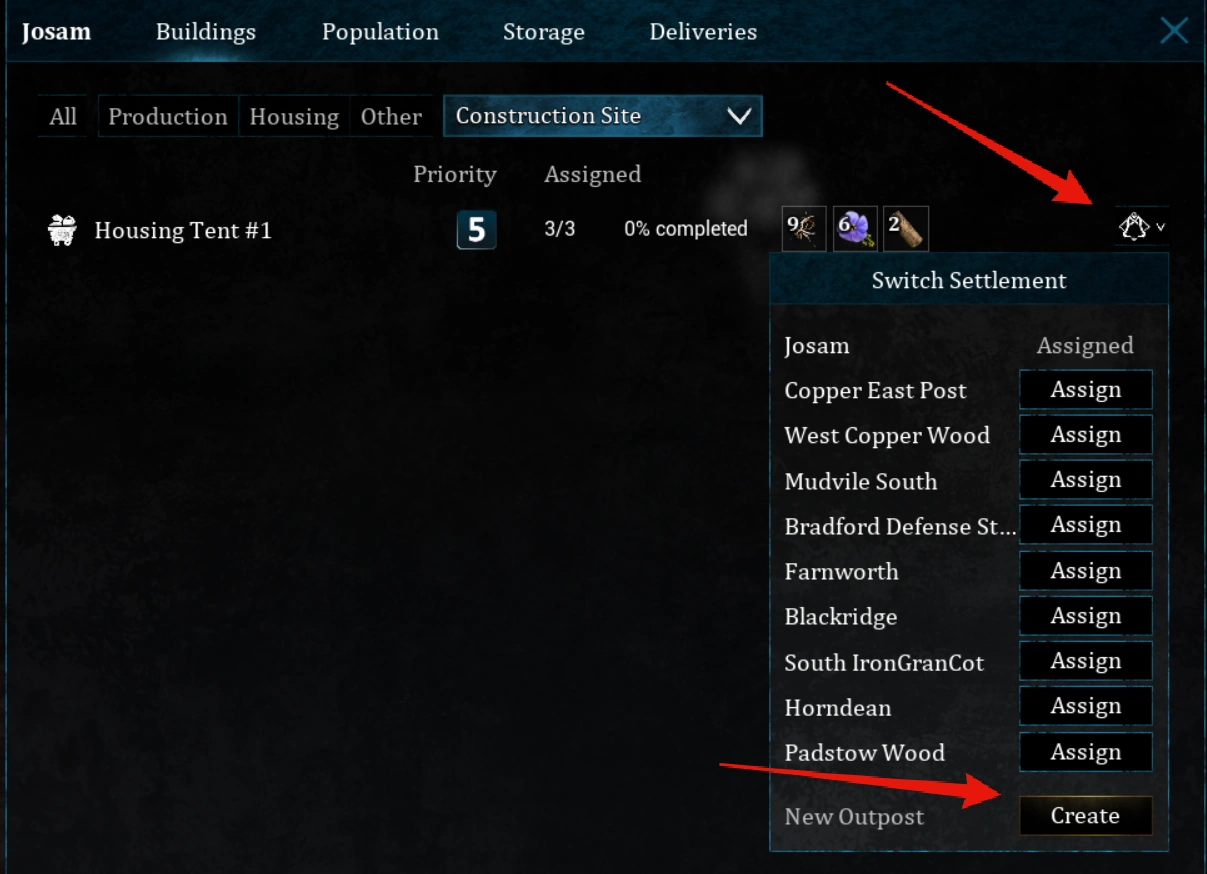The image size is (1207, 874).
Task: Select the Housing Tent #1 row
Action: [183, 231]
